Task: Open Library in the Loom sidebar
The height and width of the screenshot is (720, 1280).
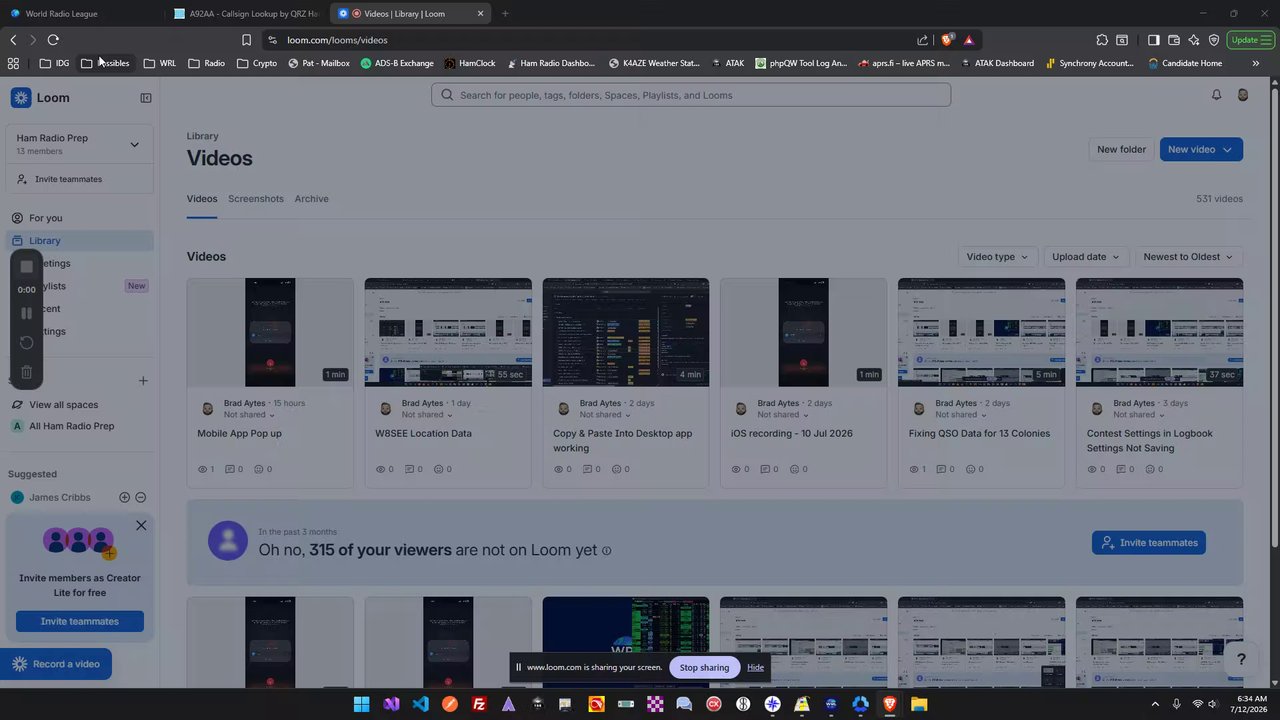Action: click(x=80, y=241)
